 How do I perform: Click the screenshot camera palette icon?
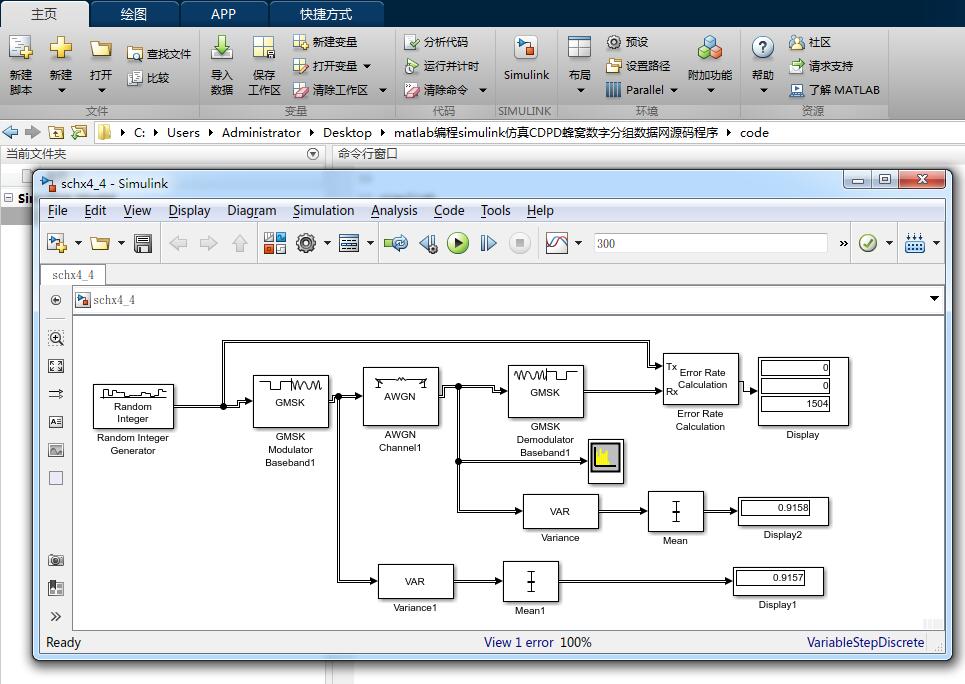pyautogui.click(x=56, y=560)
